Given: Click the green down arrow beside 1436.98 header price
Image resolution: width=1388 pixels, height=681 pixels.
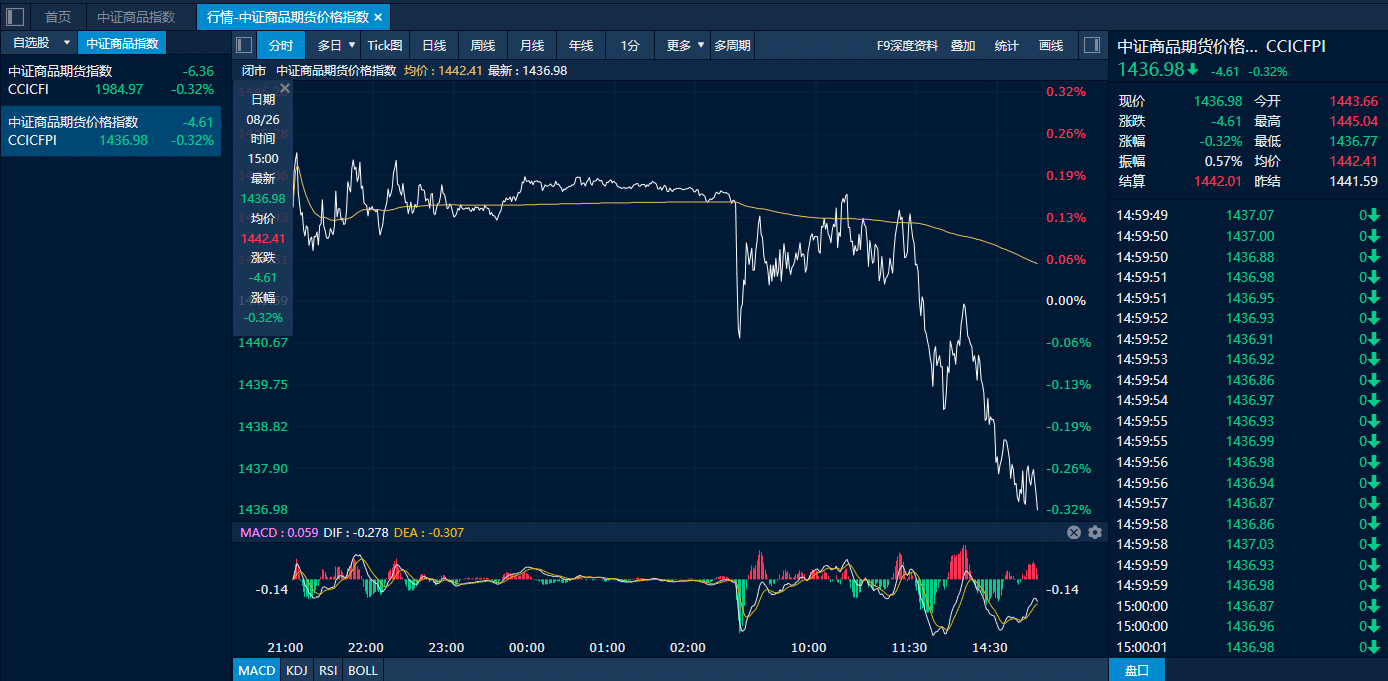Looking at the screenshot, I should [x=1193, y=70].
